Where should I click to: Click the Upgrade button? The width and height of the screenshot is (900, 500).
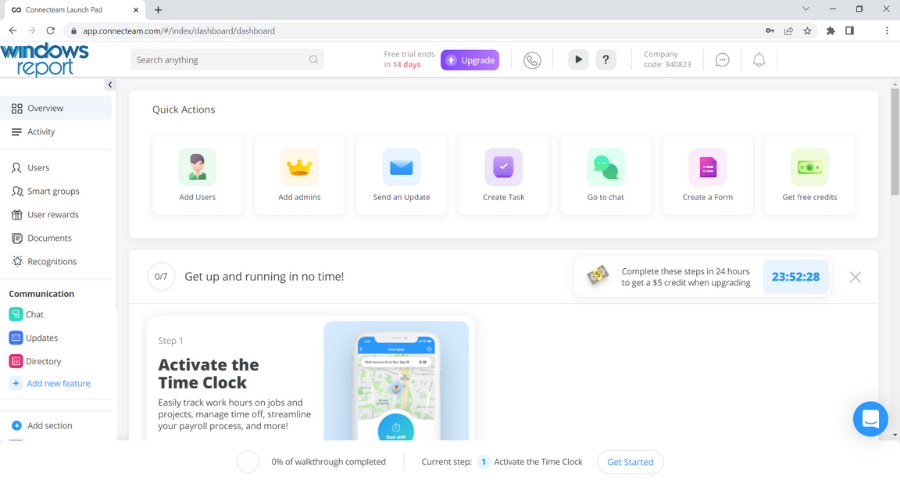point(470,60)
